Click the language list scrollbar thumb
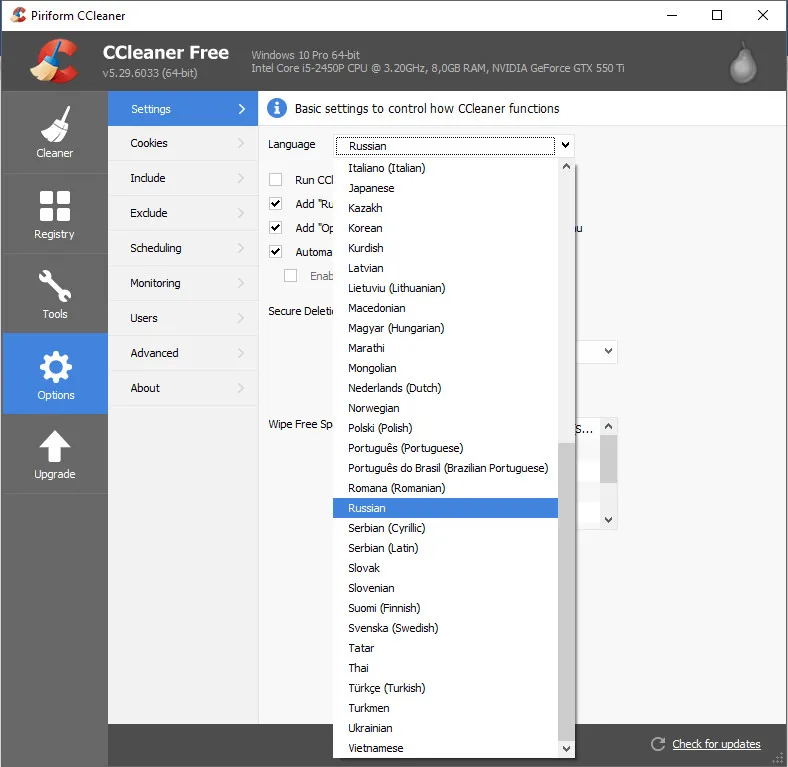The image size is (788, 767). coord(566,591)
